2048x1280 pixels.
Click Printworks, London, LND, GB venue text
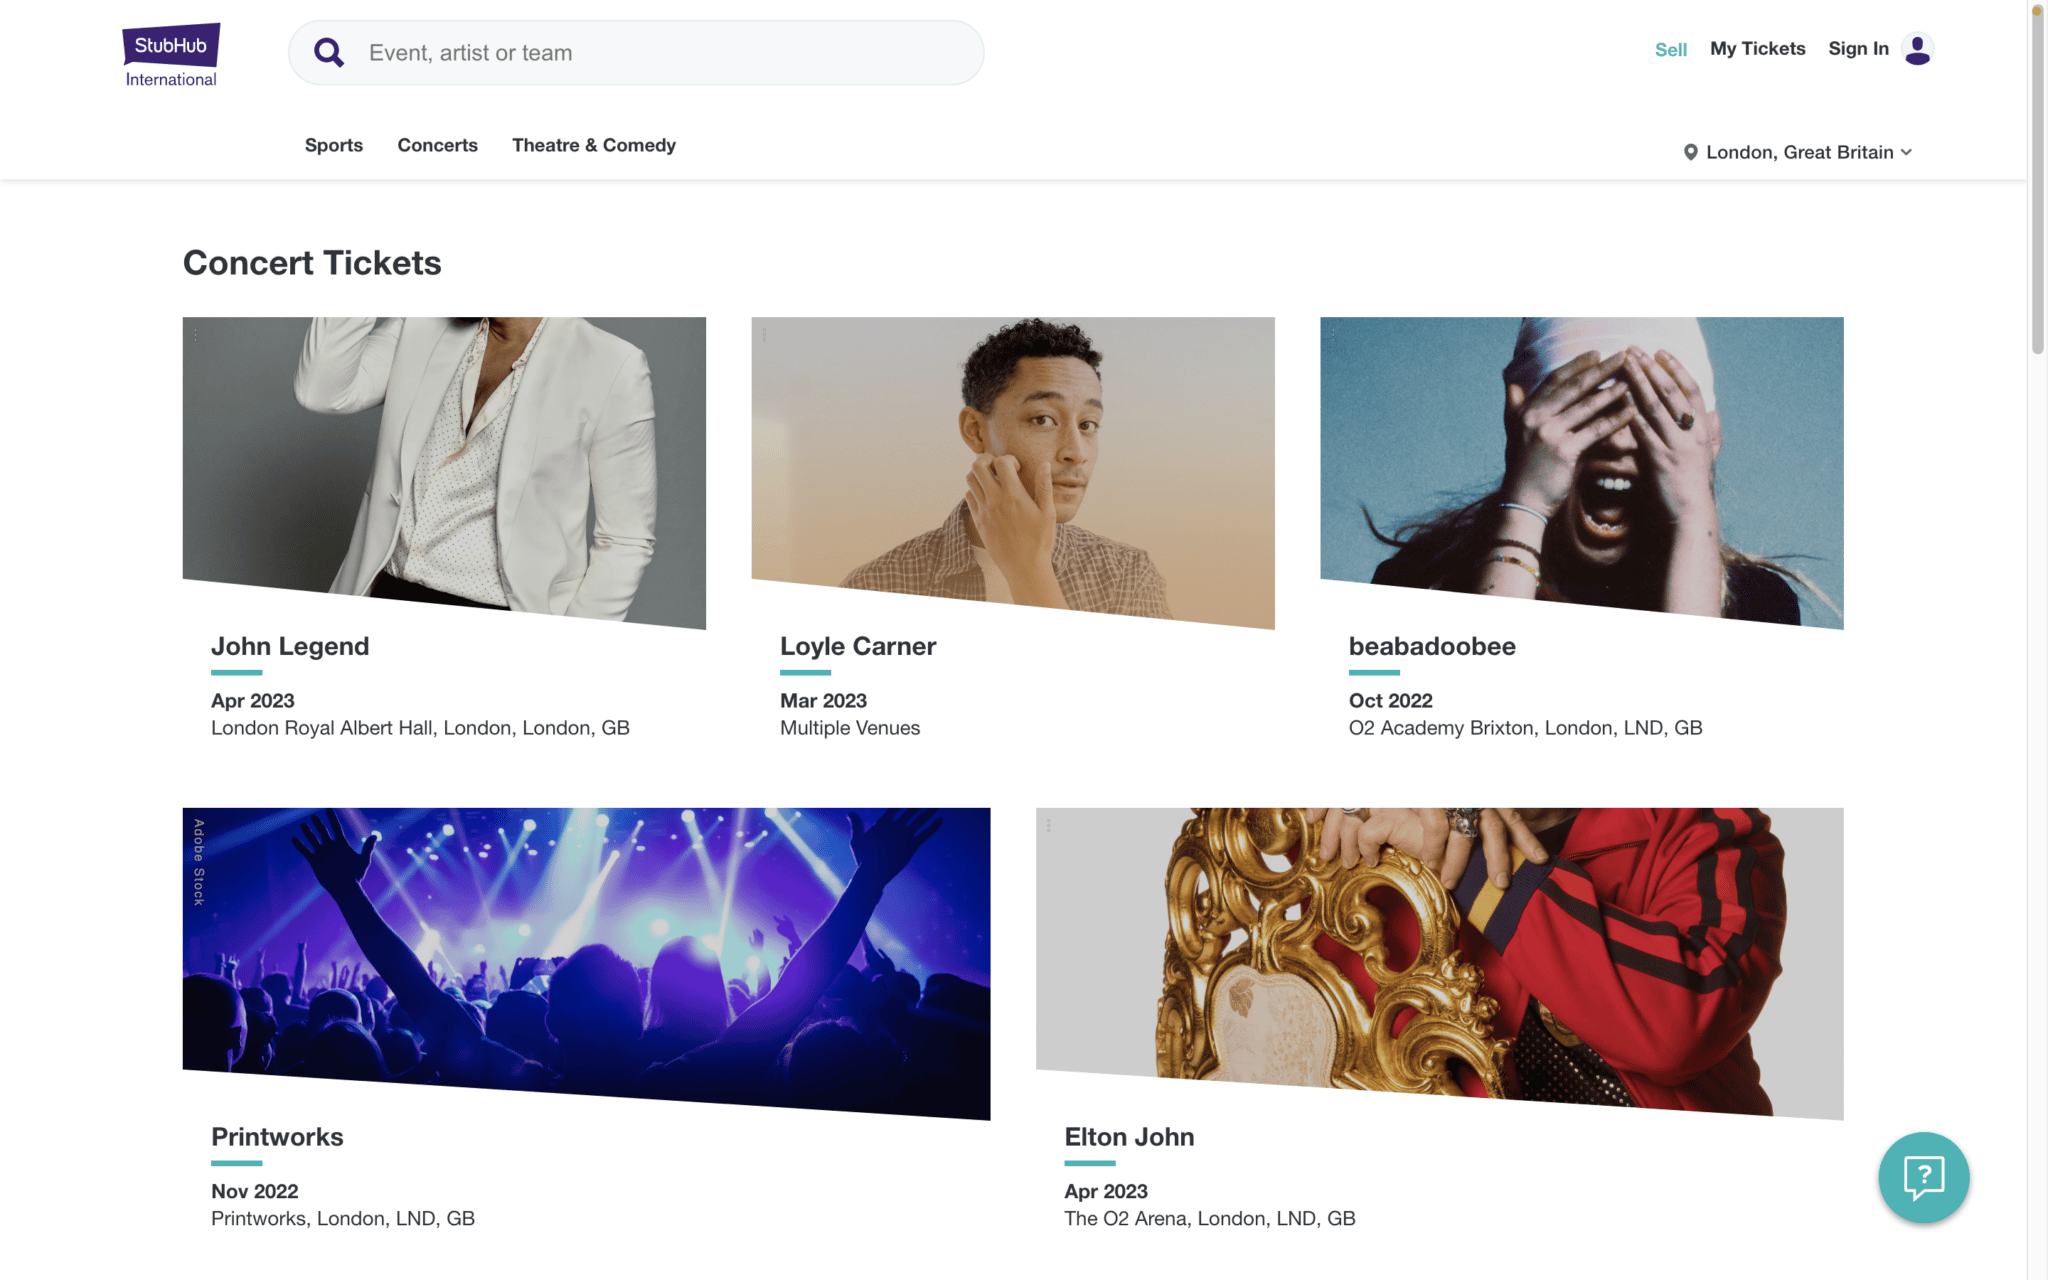click(343, 1218)
